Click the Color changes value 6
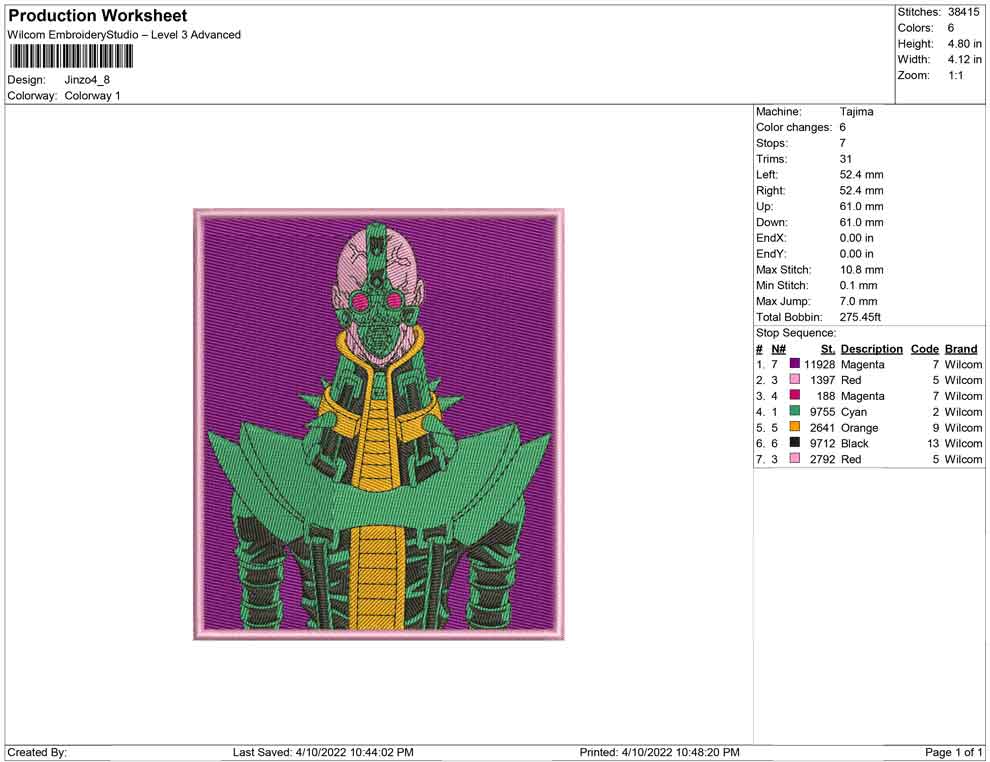Viewport: 990px width, 762px height. pos(842,128)
